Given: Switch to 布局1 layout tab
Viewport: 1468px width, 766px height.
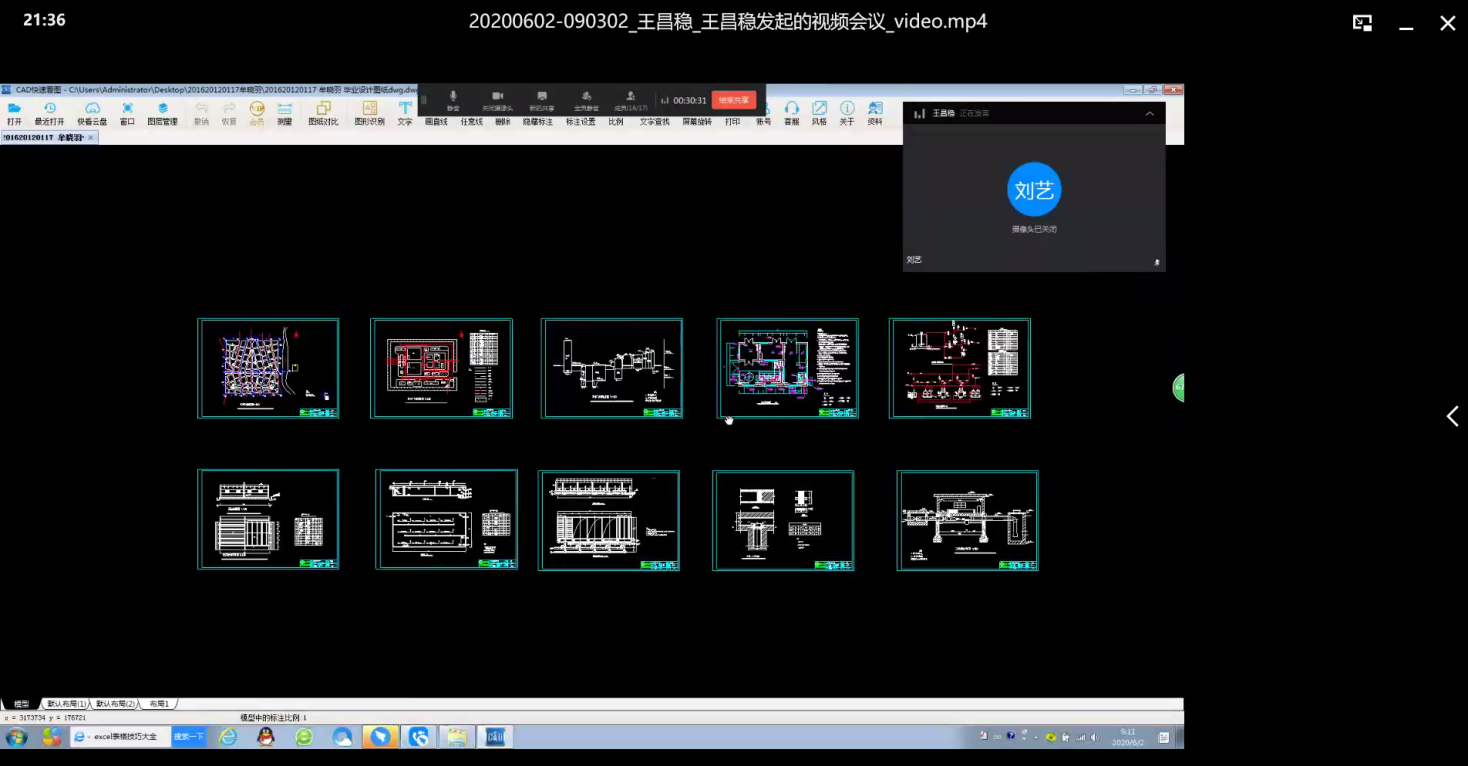Looking at the screenshot, I should (159, 704).
